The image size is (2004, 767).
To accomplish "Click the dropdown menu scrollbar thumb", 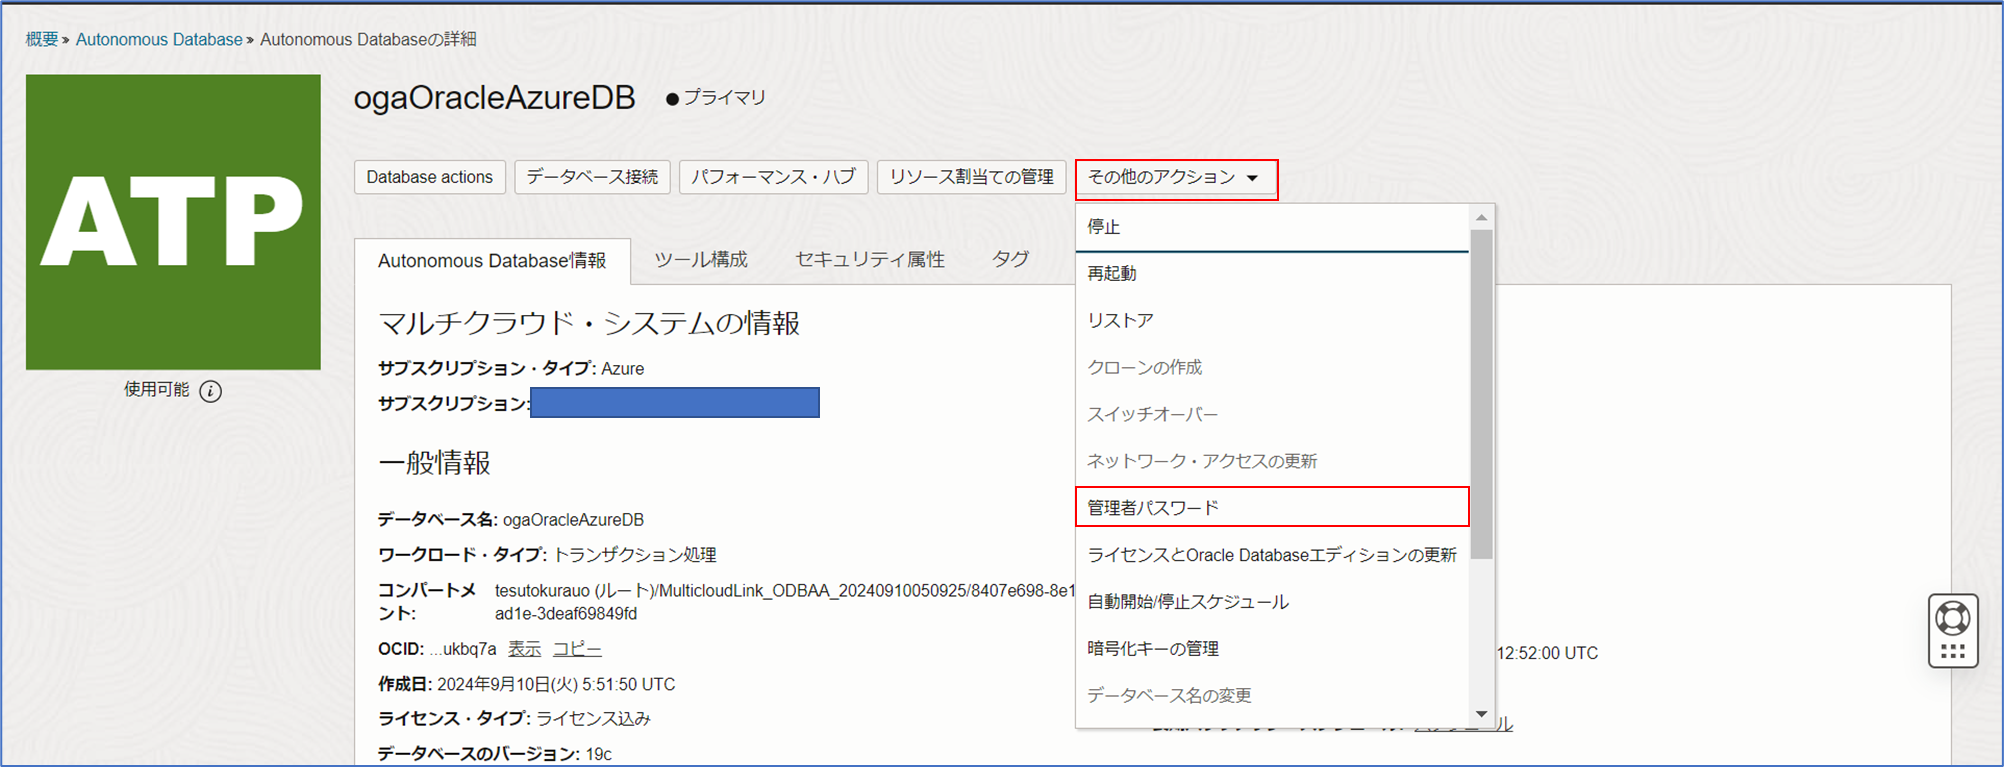I will coord(1481,394).
